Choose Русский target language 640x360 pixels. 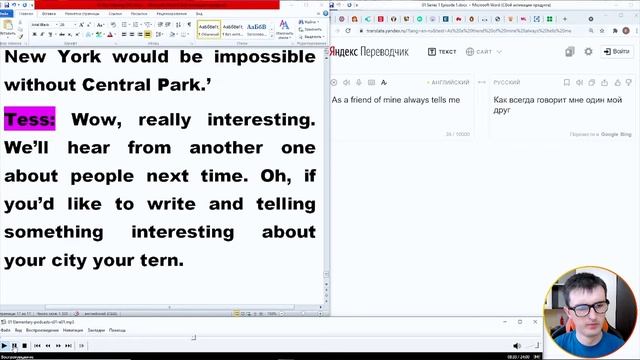point(507,82)
